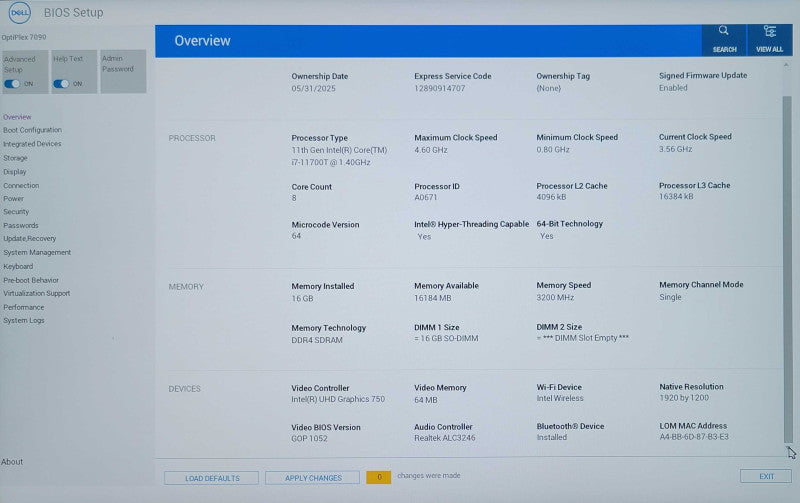
Task: Open Update, Recovery section
Action: click(30, 239)
